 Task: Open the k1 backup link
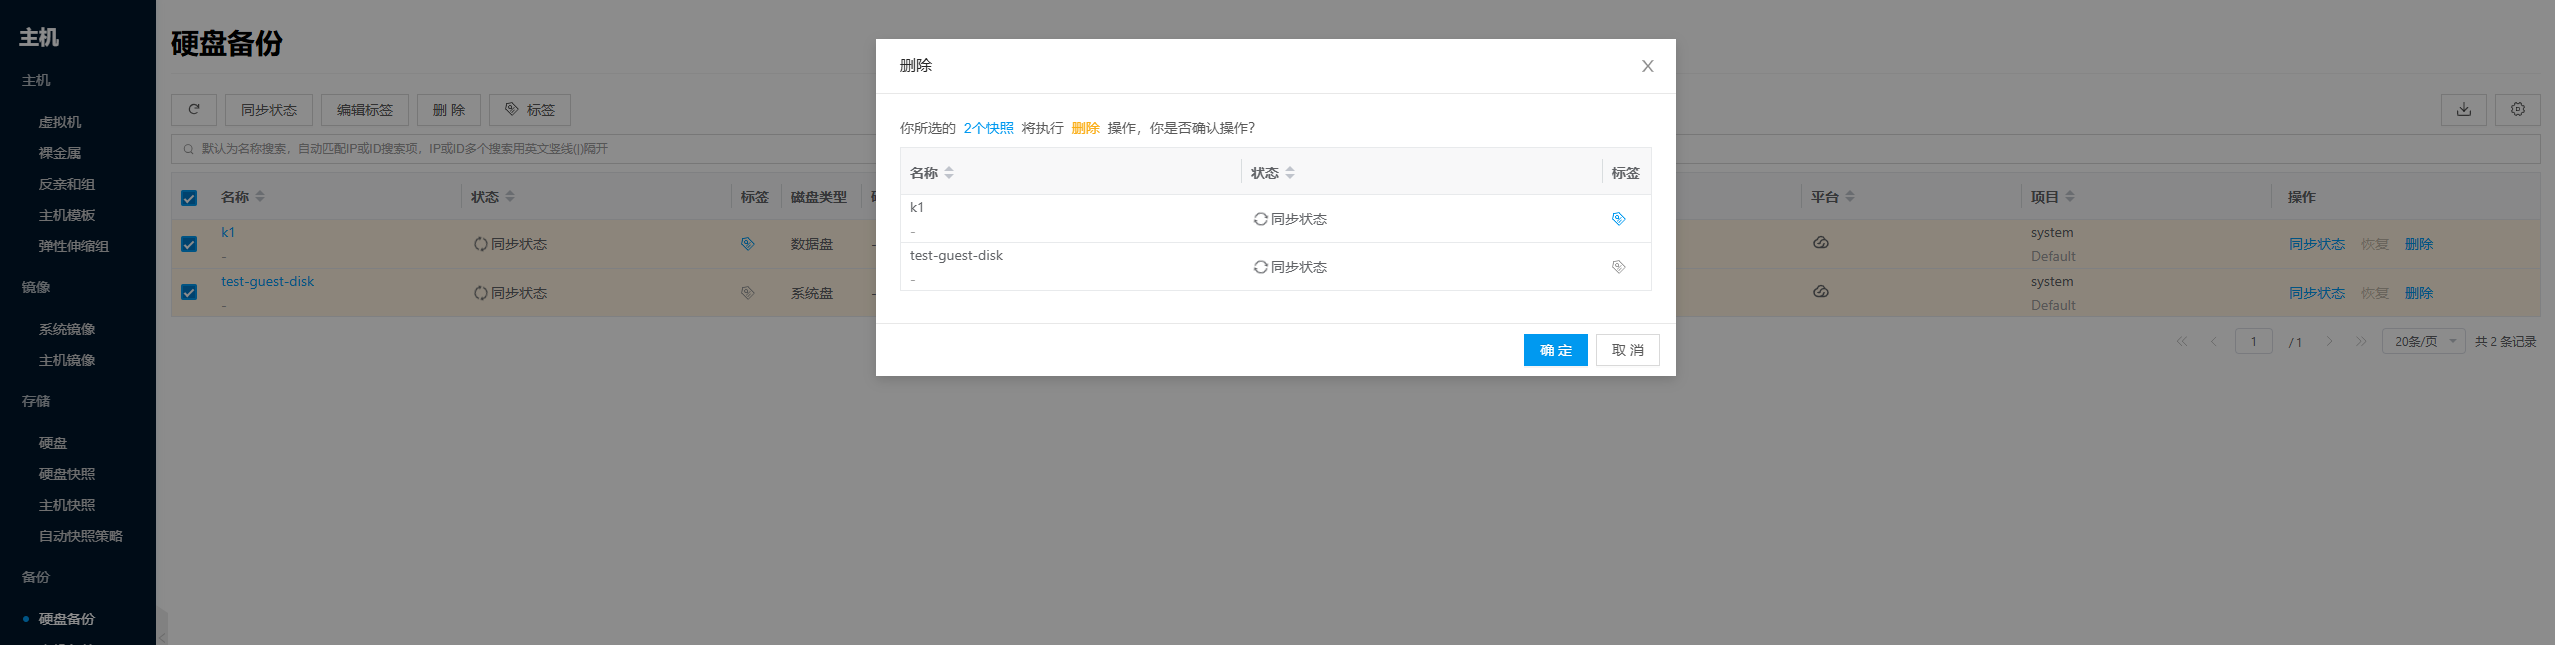coord(228,232)
